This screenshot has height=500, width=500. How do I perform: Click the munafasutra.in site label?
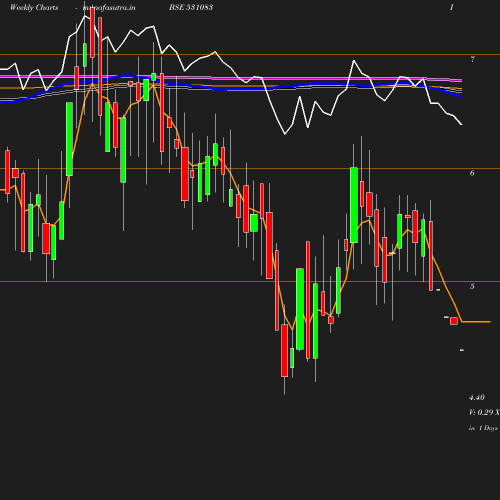(x=109, y=7)
